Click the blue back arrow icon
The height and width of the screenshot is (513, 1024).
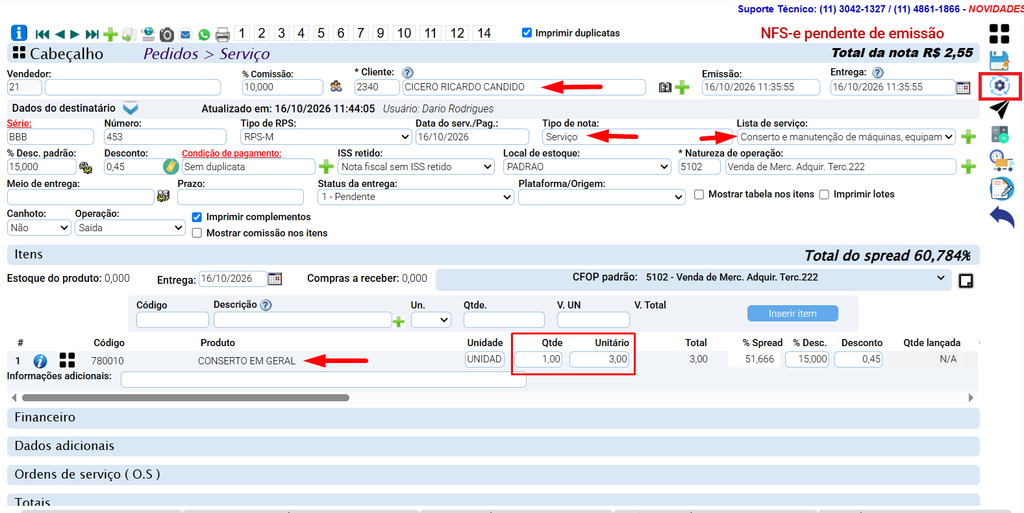(1001, 216)
